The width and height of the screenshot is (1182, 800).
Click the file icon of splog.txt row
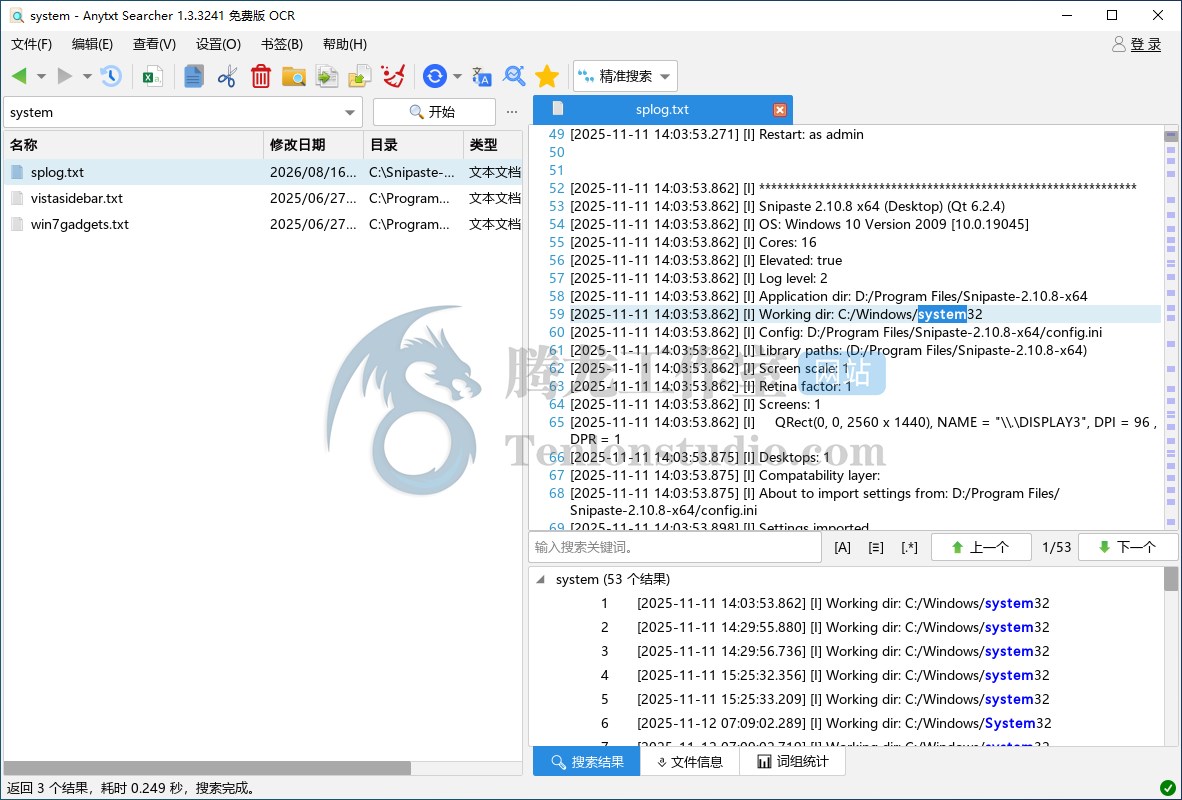[x=17, y=172]
